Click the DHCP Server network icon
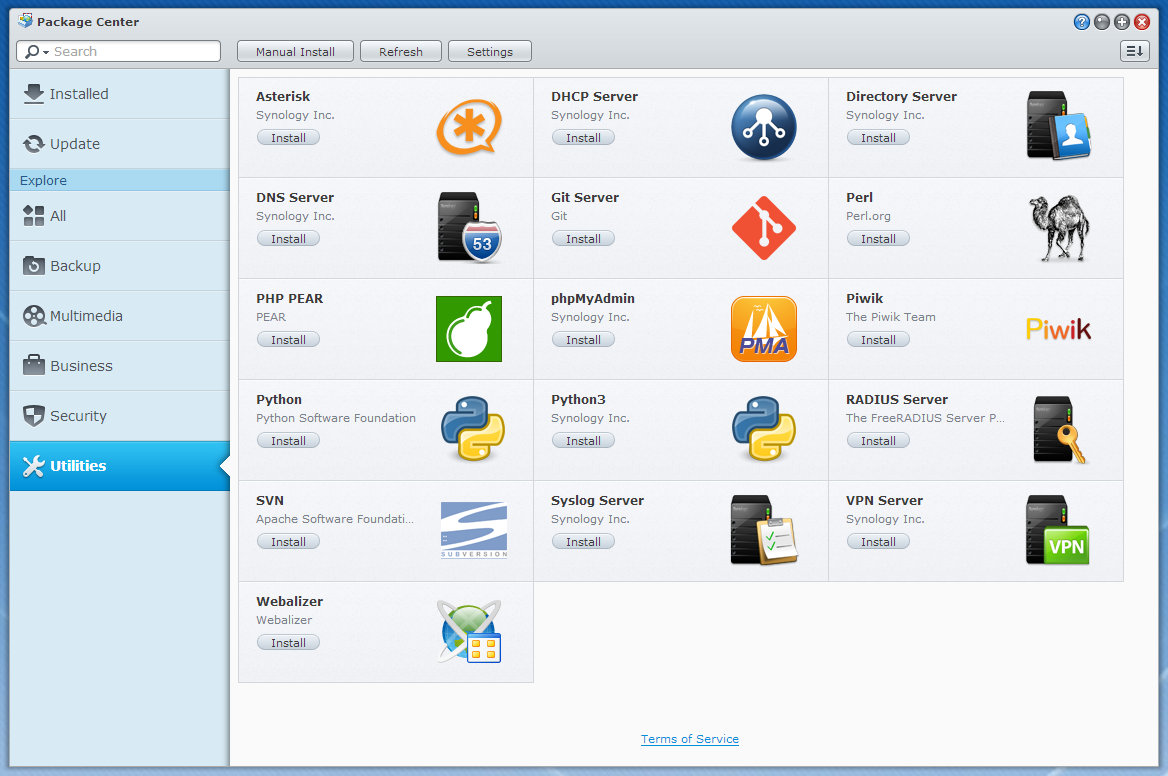The image size is (1168, 776). point(764,127)
